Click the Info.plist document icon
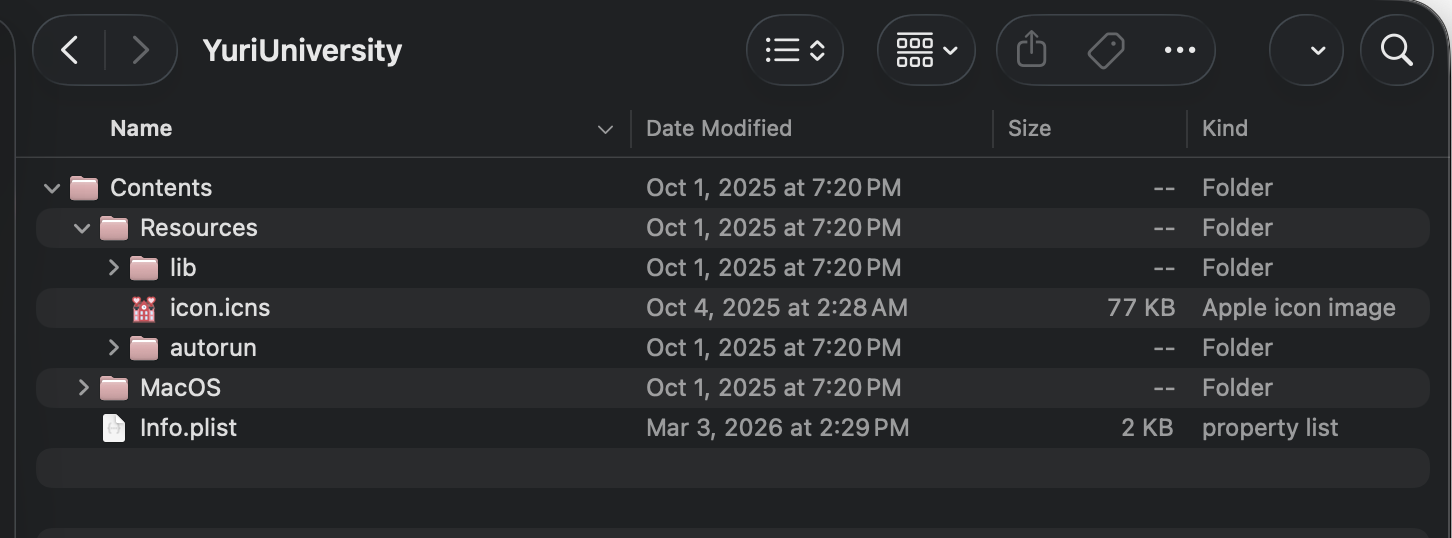1452x538 pixels. coord(114,428)
